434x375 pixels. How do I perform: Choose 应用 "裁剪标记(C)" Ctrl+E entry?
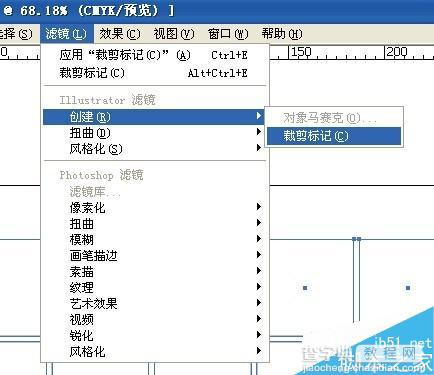(x=155, y=55)
